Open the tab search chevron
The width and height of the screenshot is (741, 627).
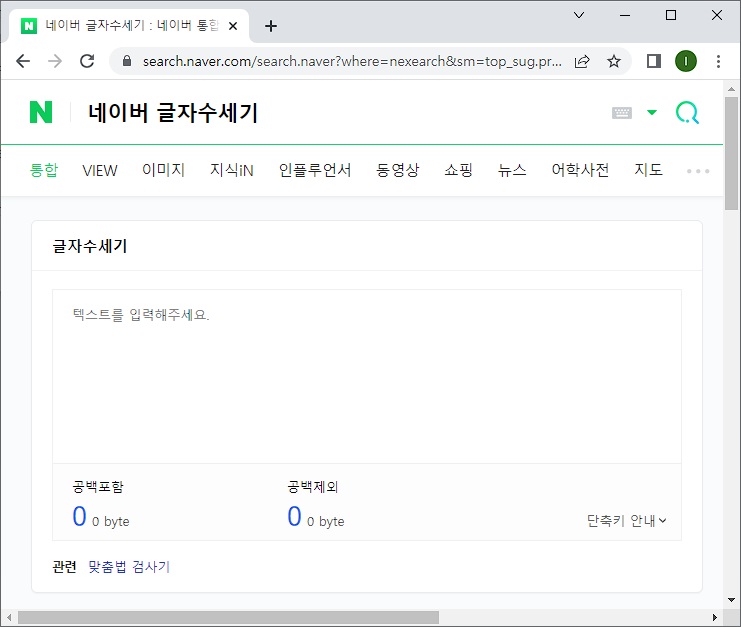579,15
